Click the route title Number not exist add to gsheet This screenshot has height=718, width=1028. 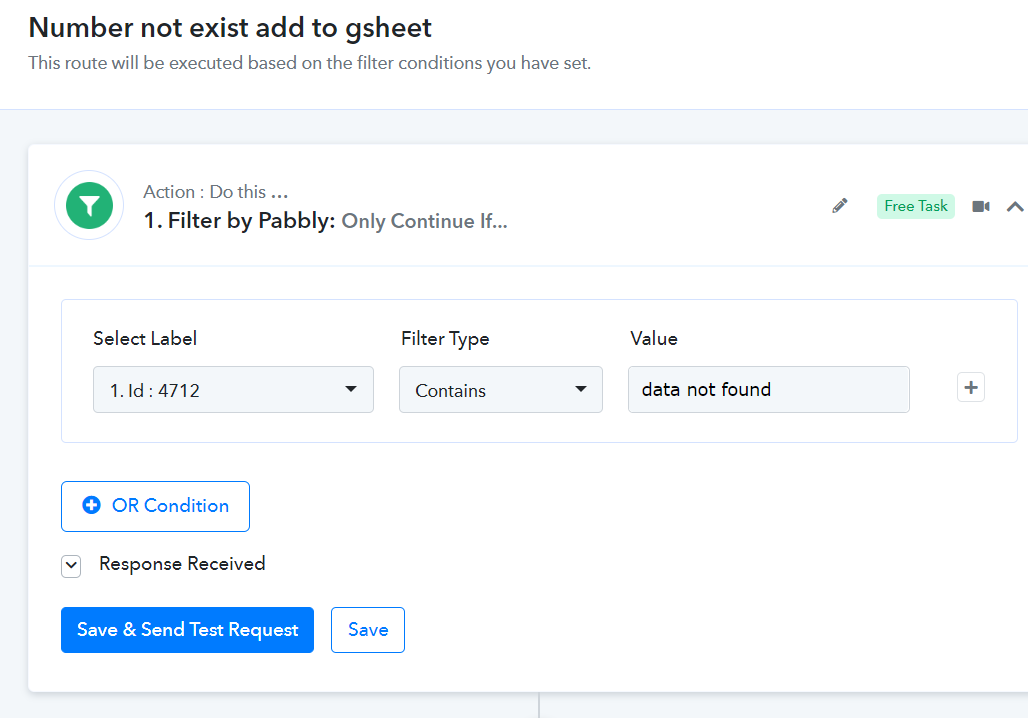pyautogui.click(x=230, y=28)
